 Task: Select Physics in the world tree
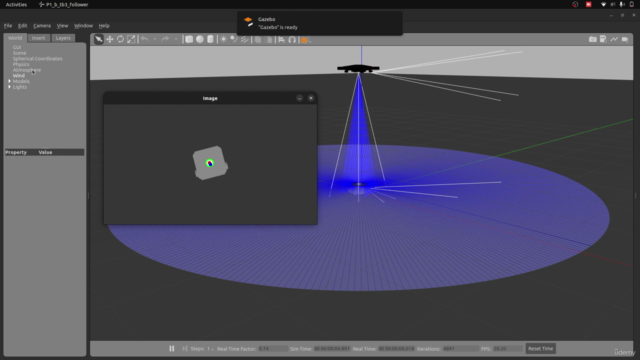(x=21, y=64)
